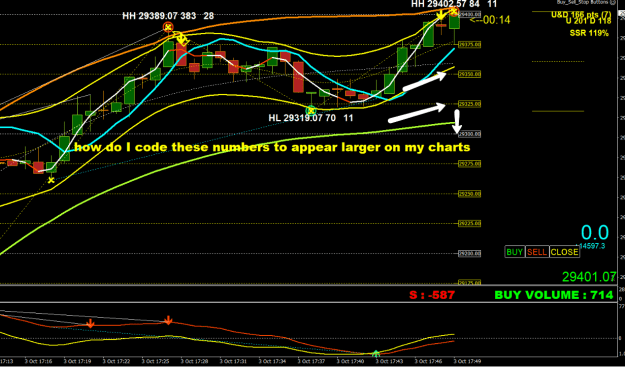Click the U&D 166 pts (7) label

[x=581, y=15]
